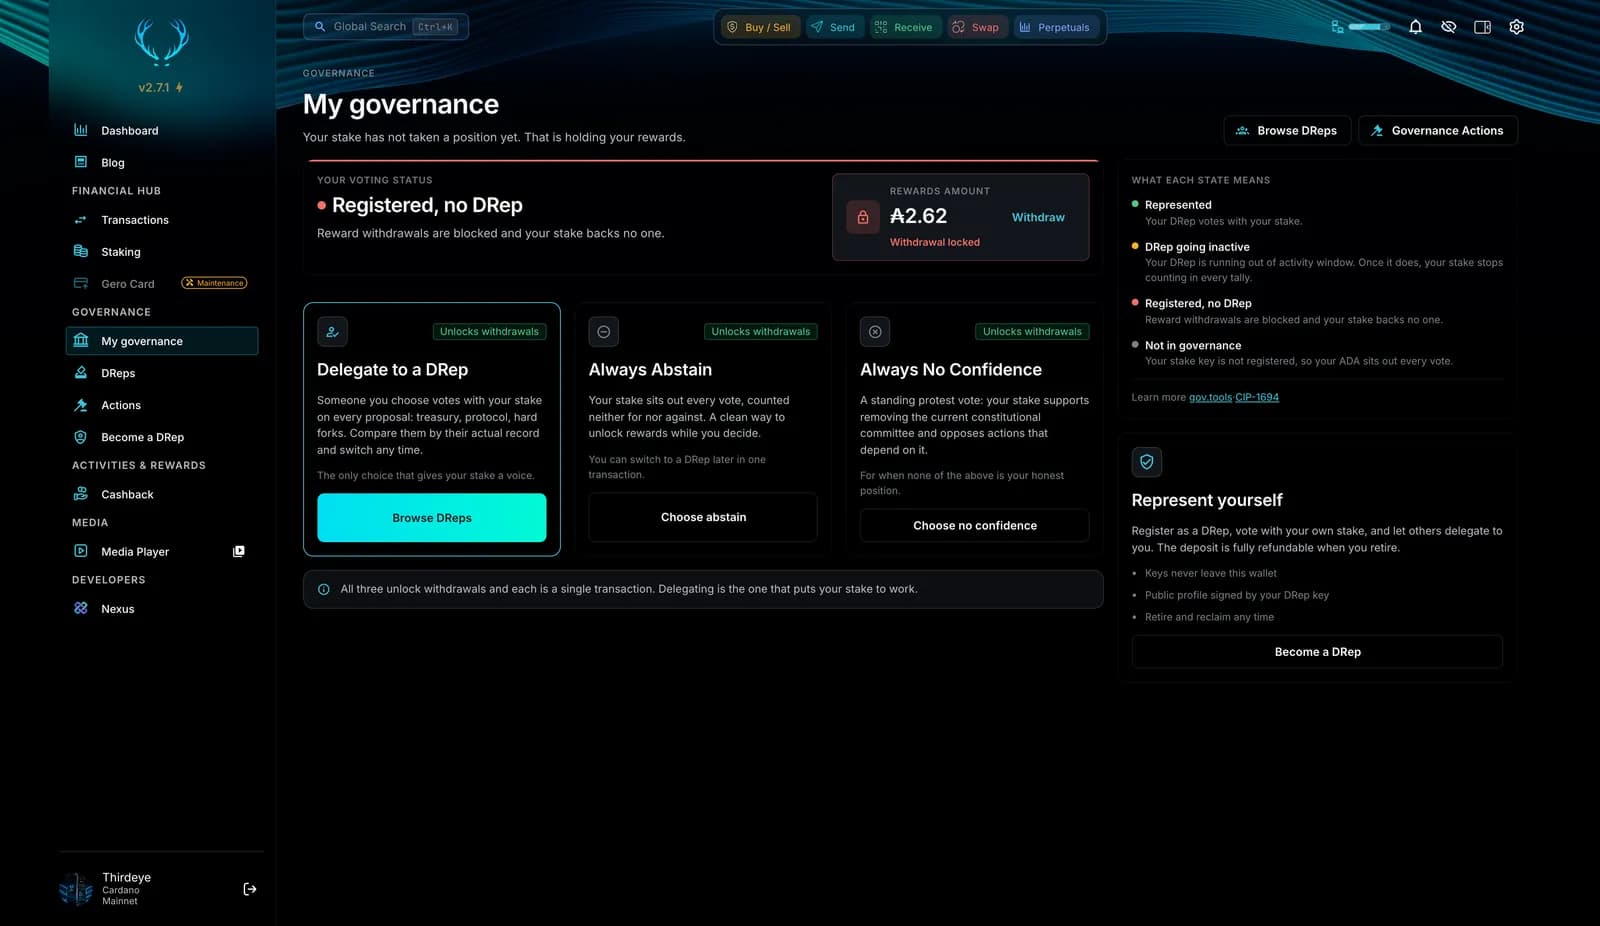This screenshot has height=926, width=1600.
Task: Open Nexus under Developers
Action: (x=162, y=609)
